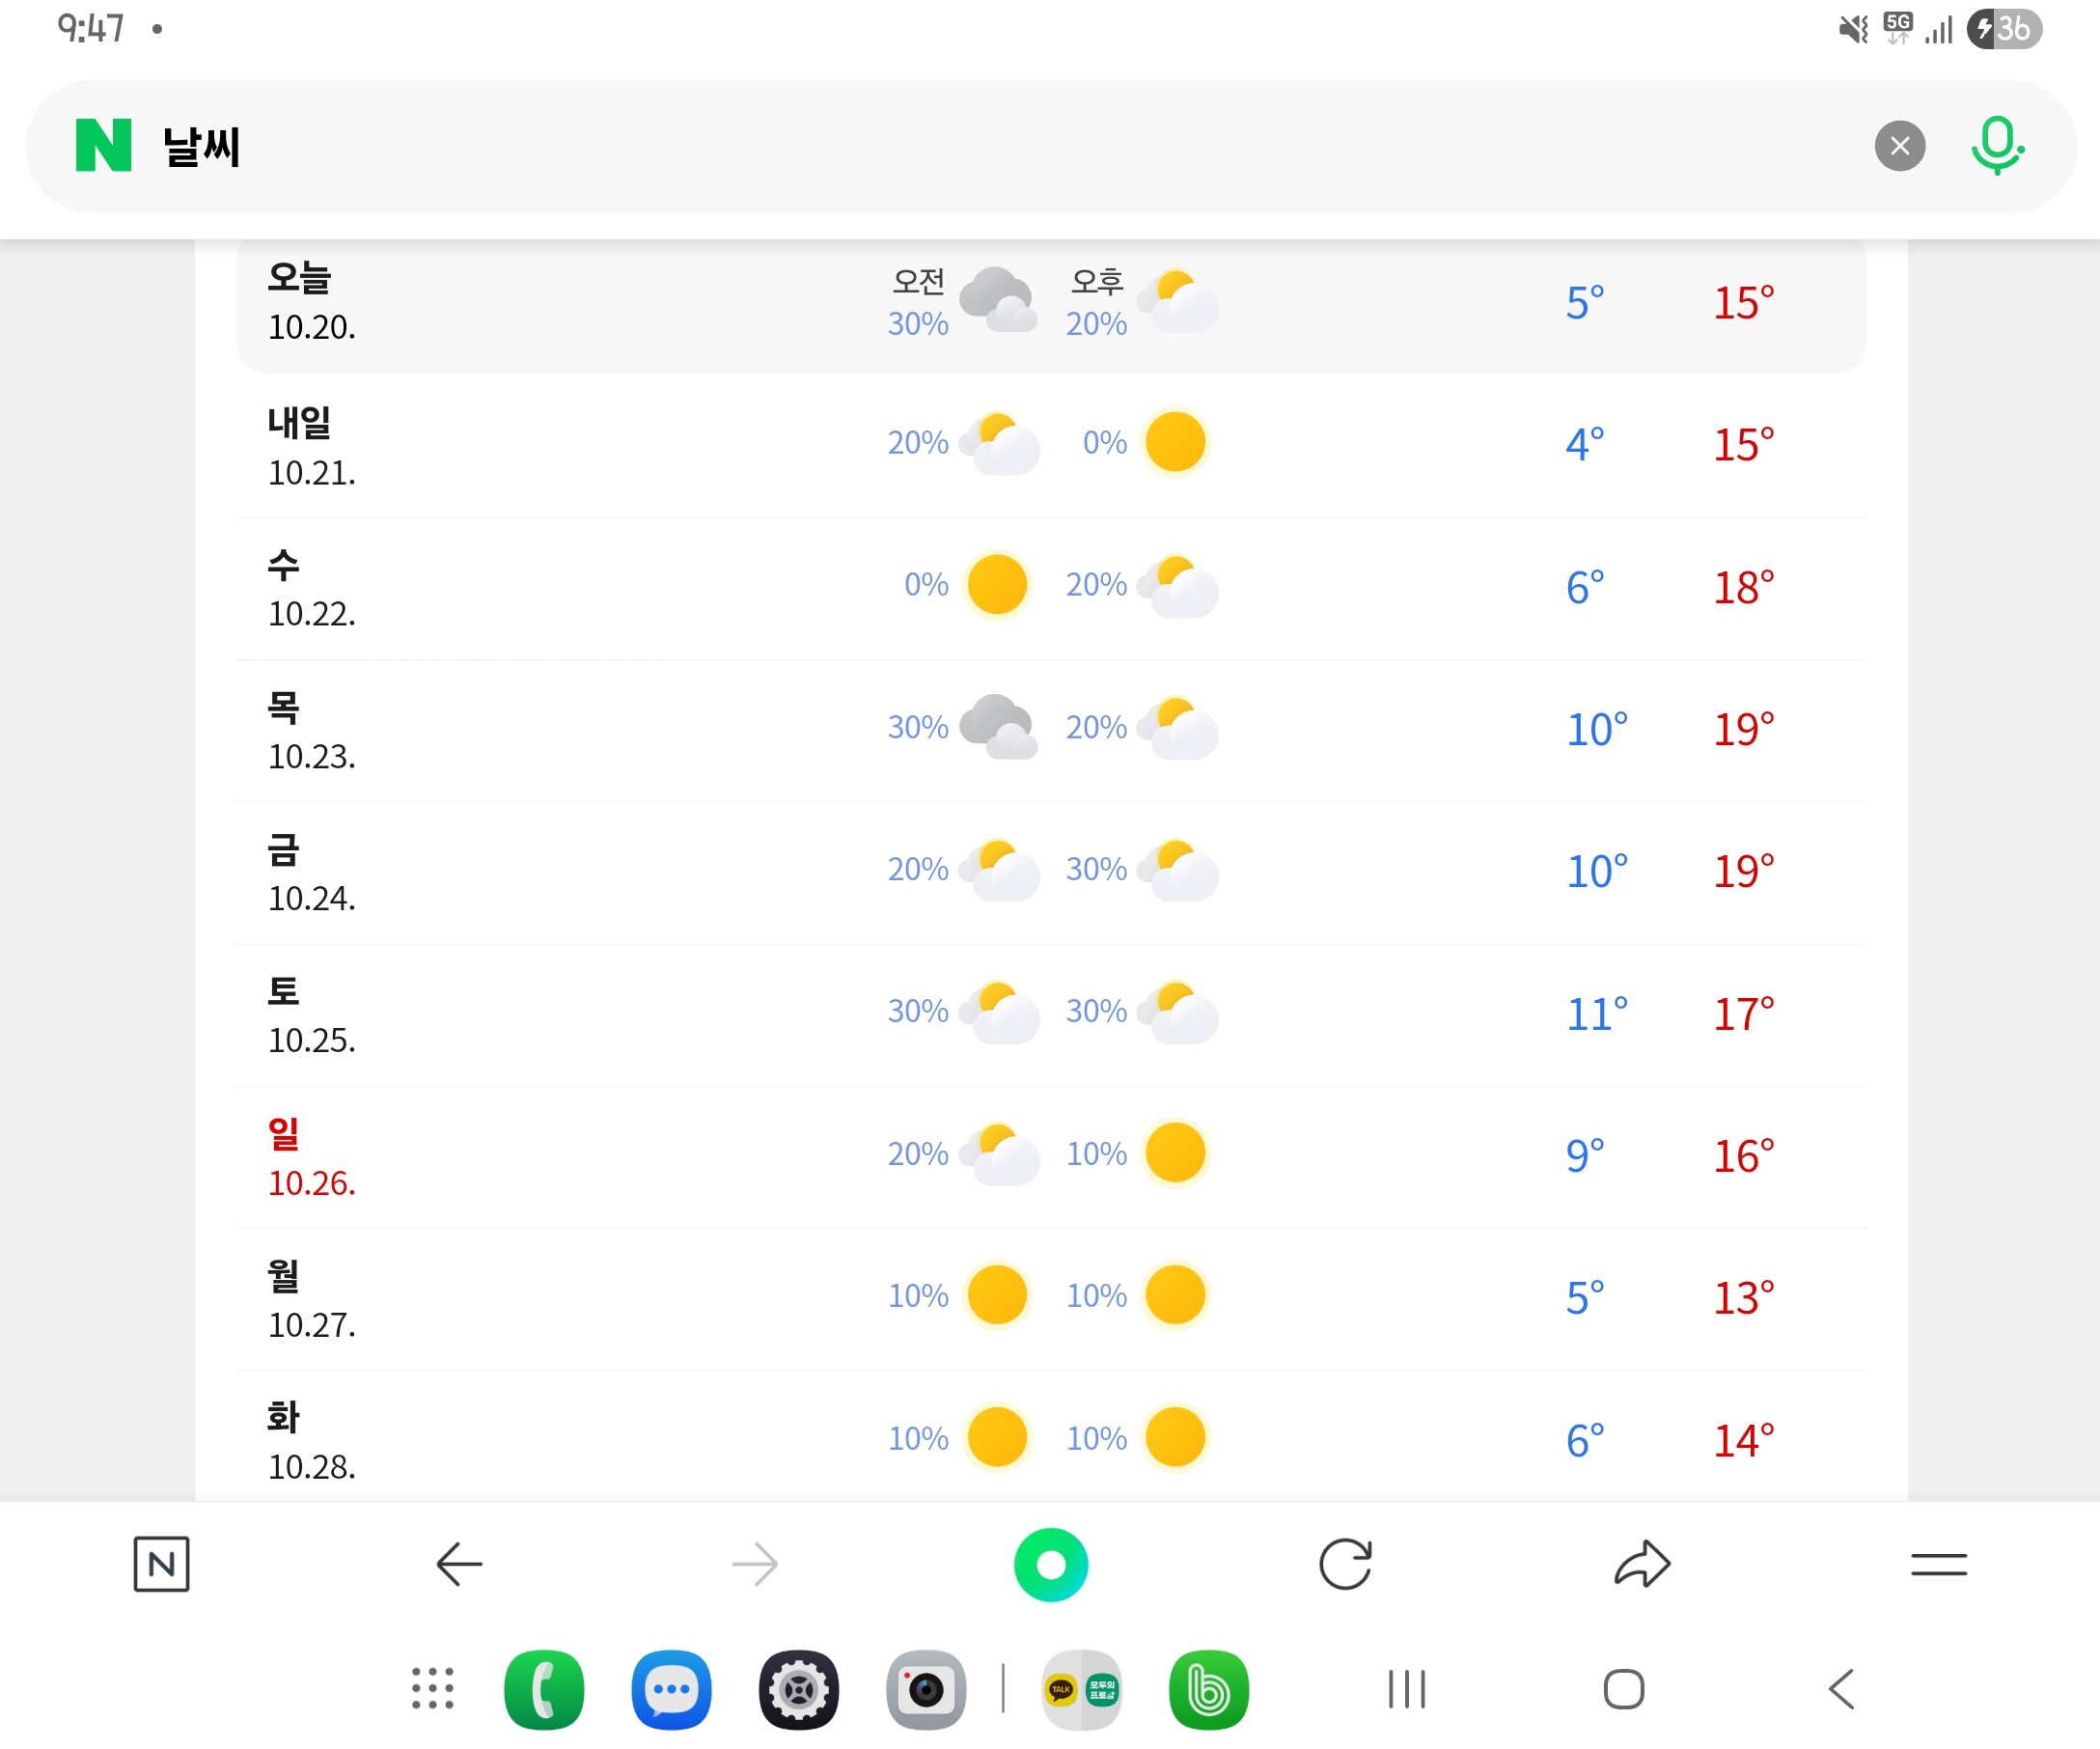Go back with the left arrow
The height and width of the screenshot is (1749, 2100).
click(x=459, y=1563)
